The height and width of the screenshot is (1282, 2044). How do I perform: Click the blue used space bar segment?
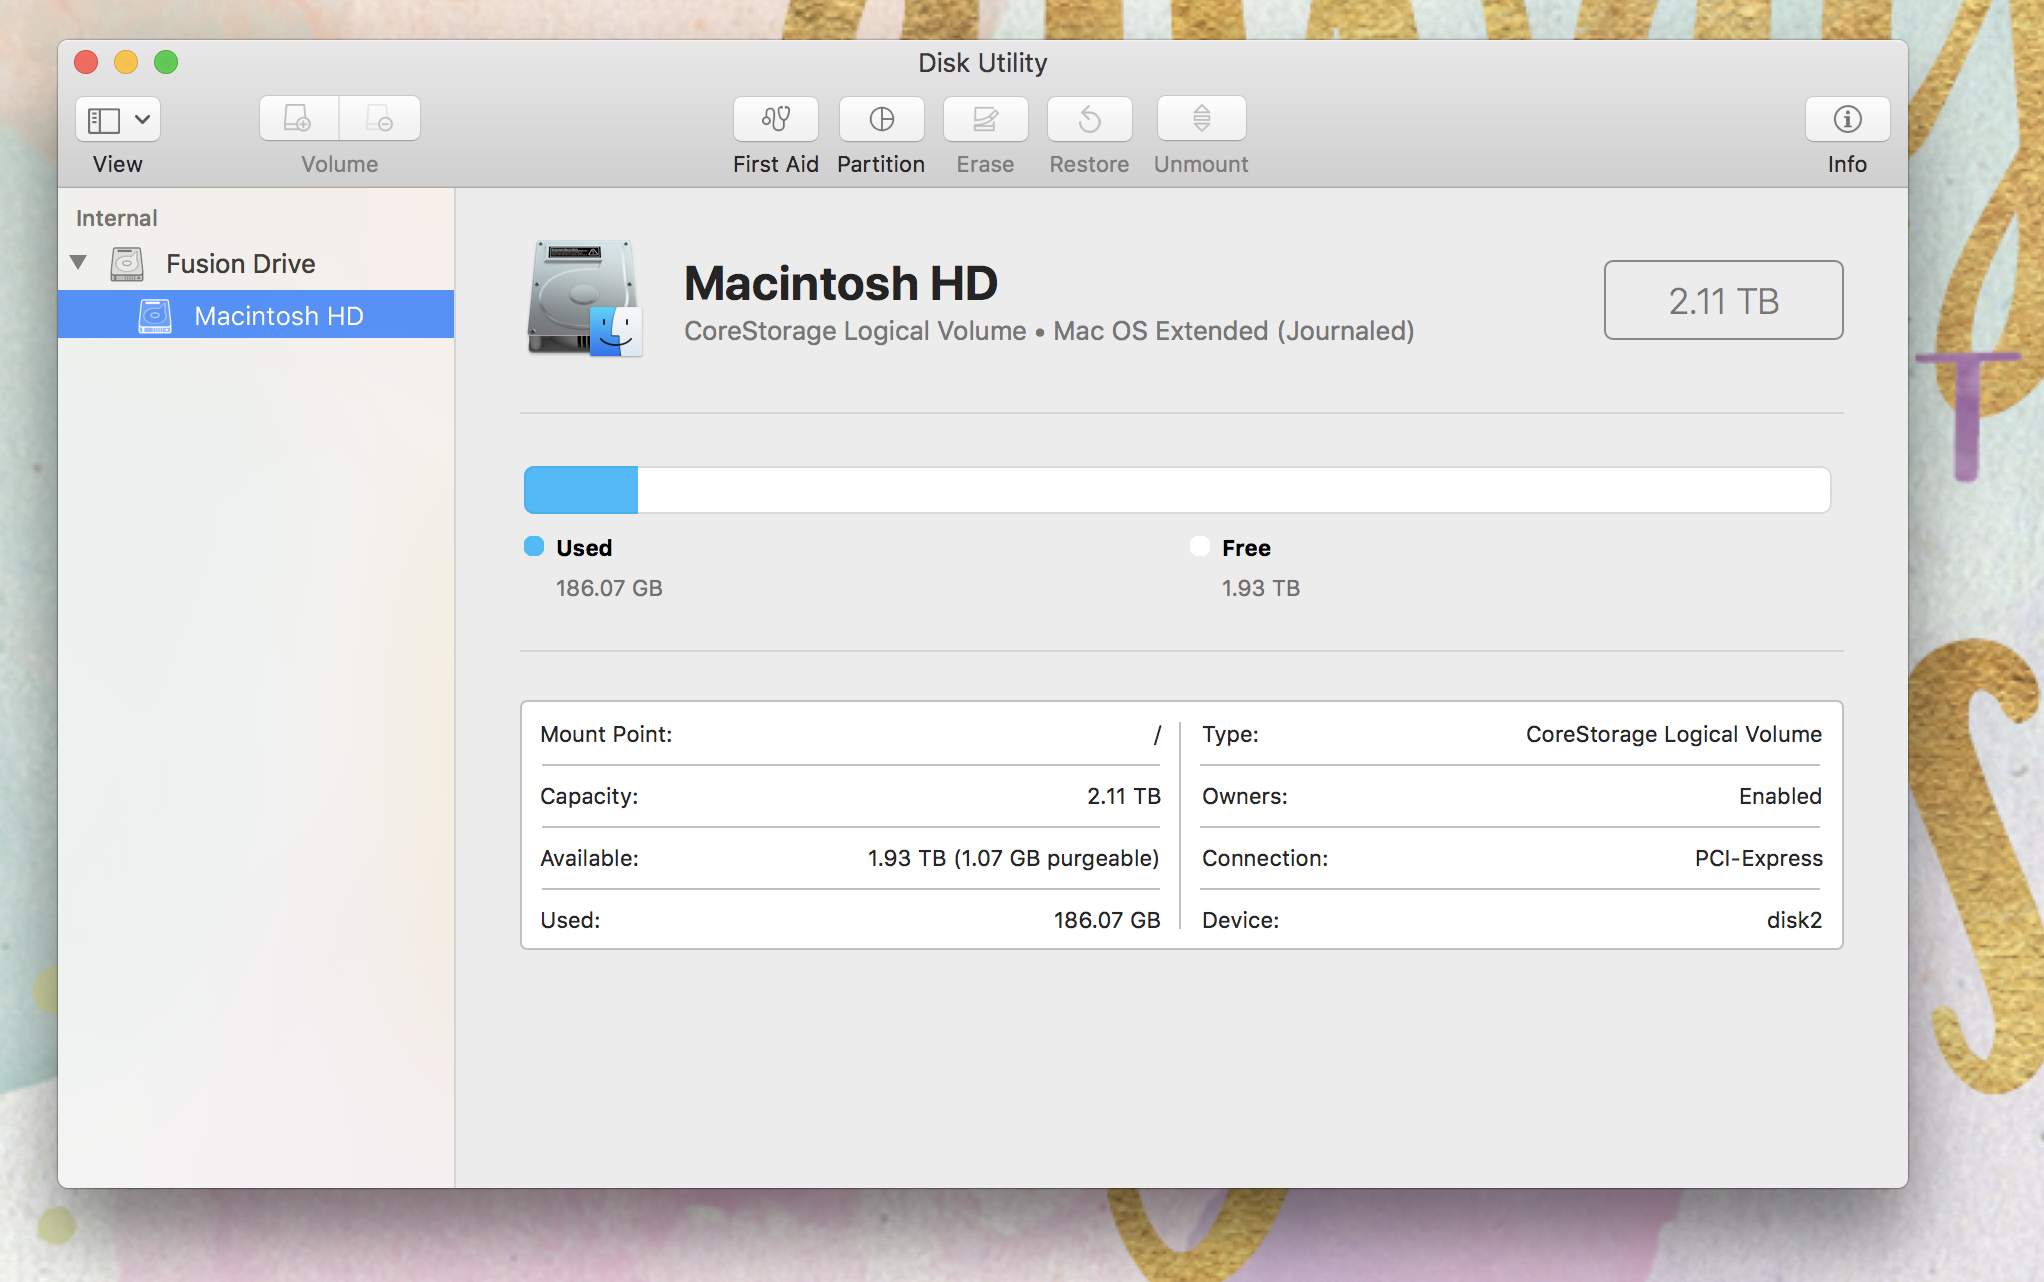581,490
